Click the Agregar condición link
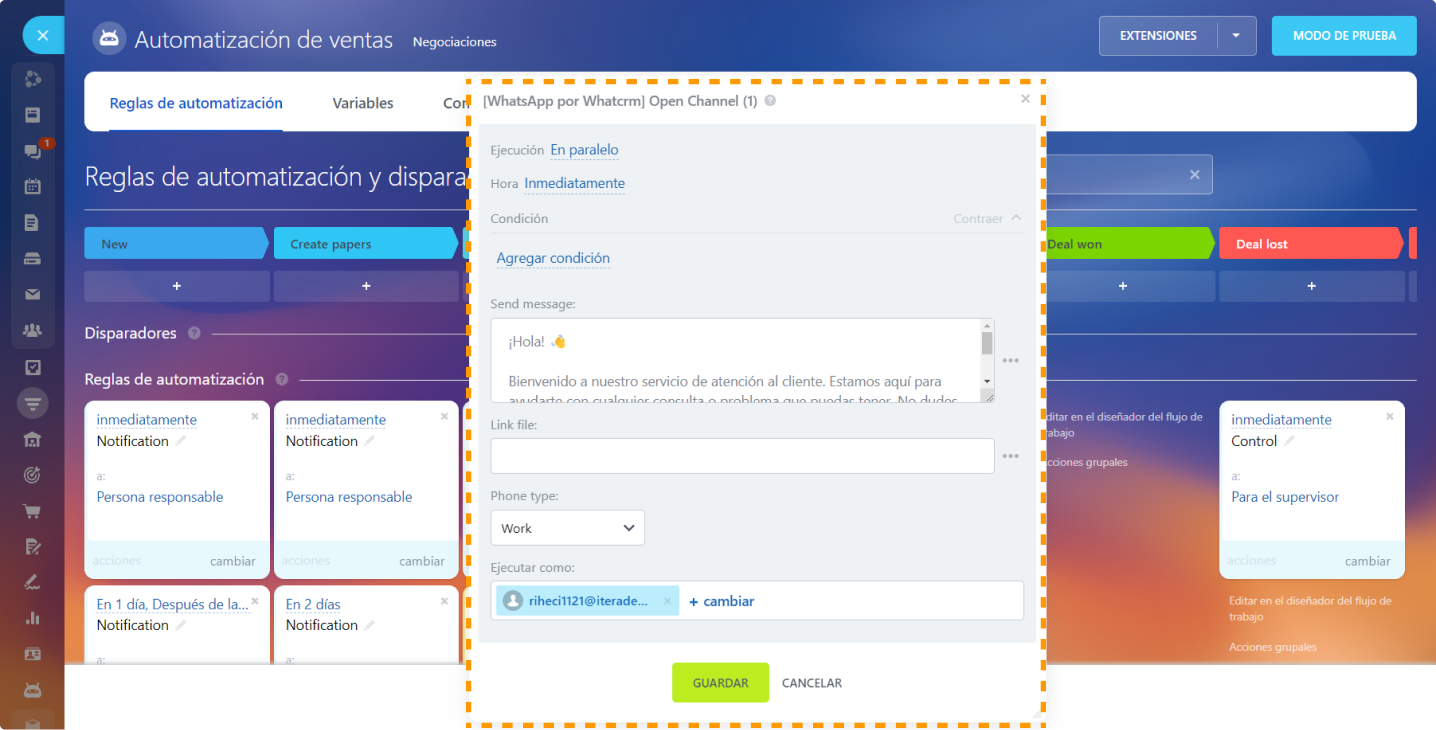The width and height of the screenshot is (1436, 730). 553,258
